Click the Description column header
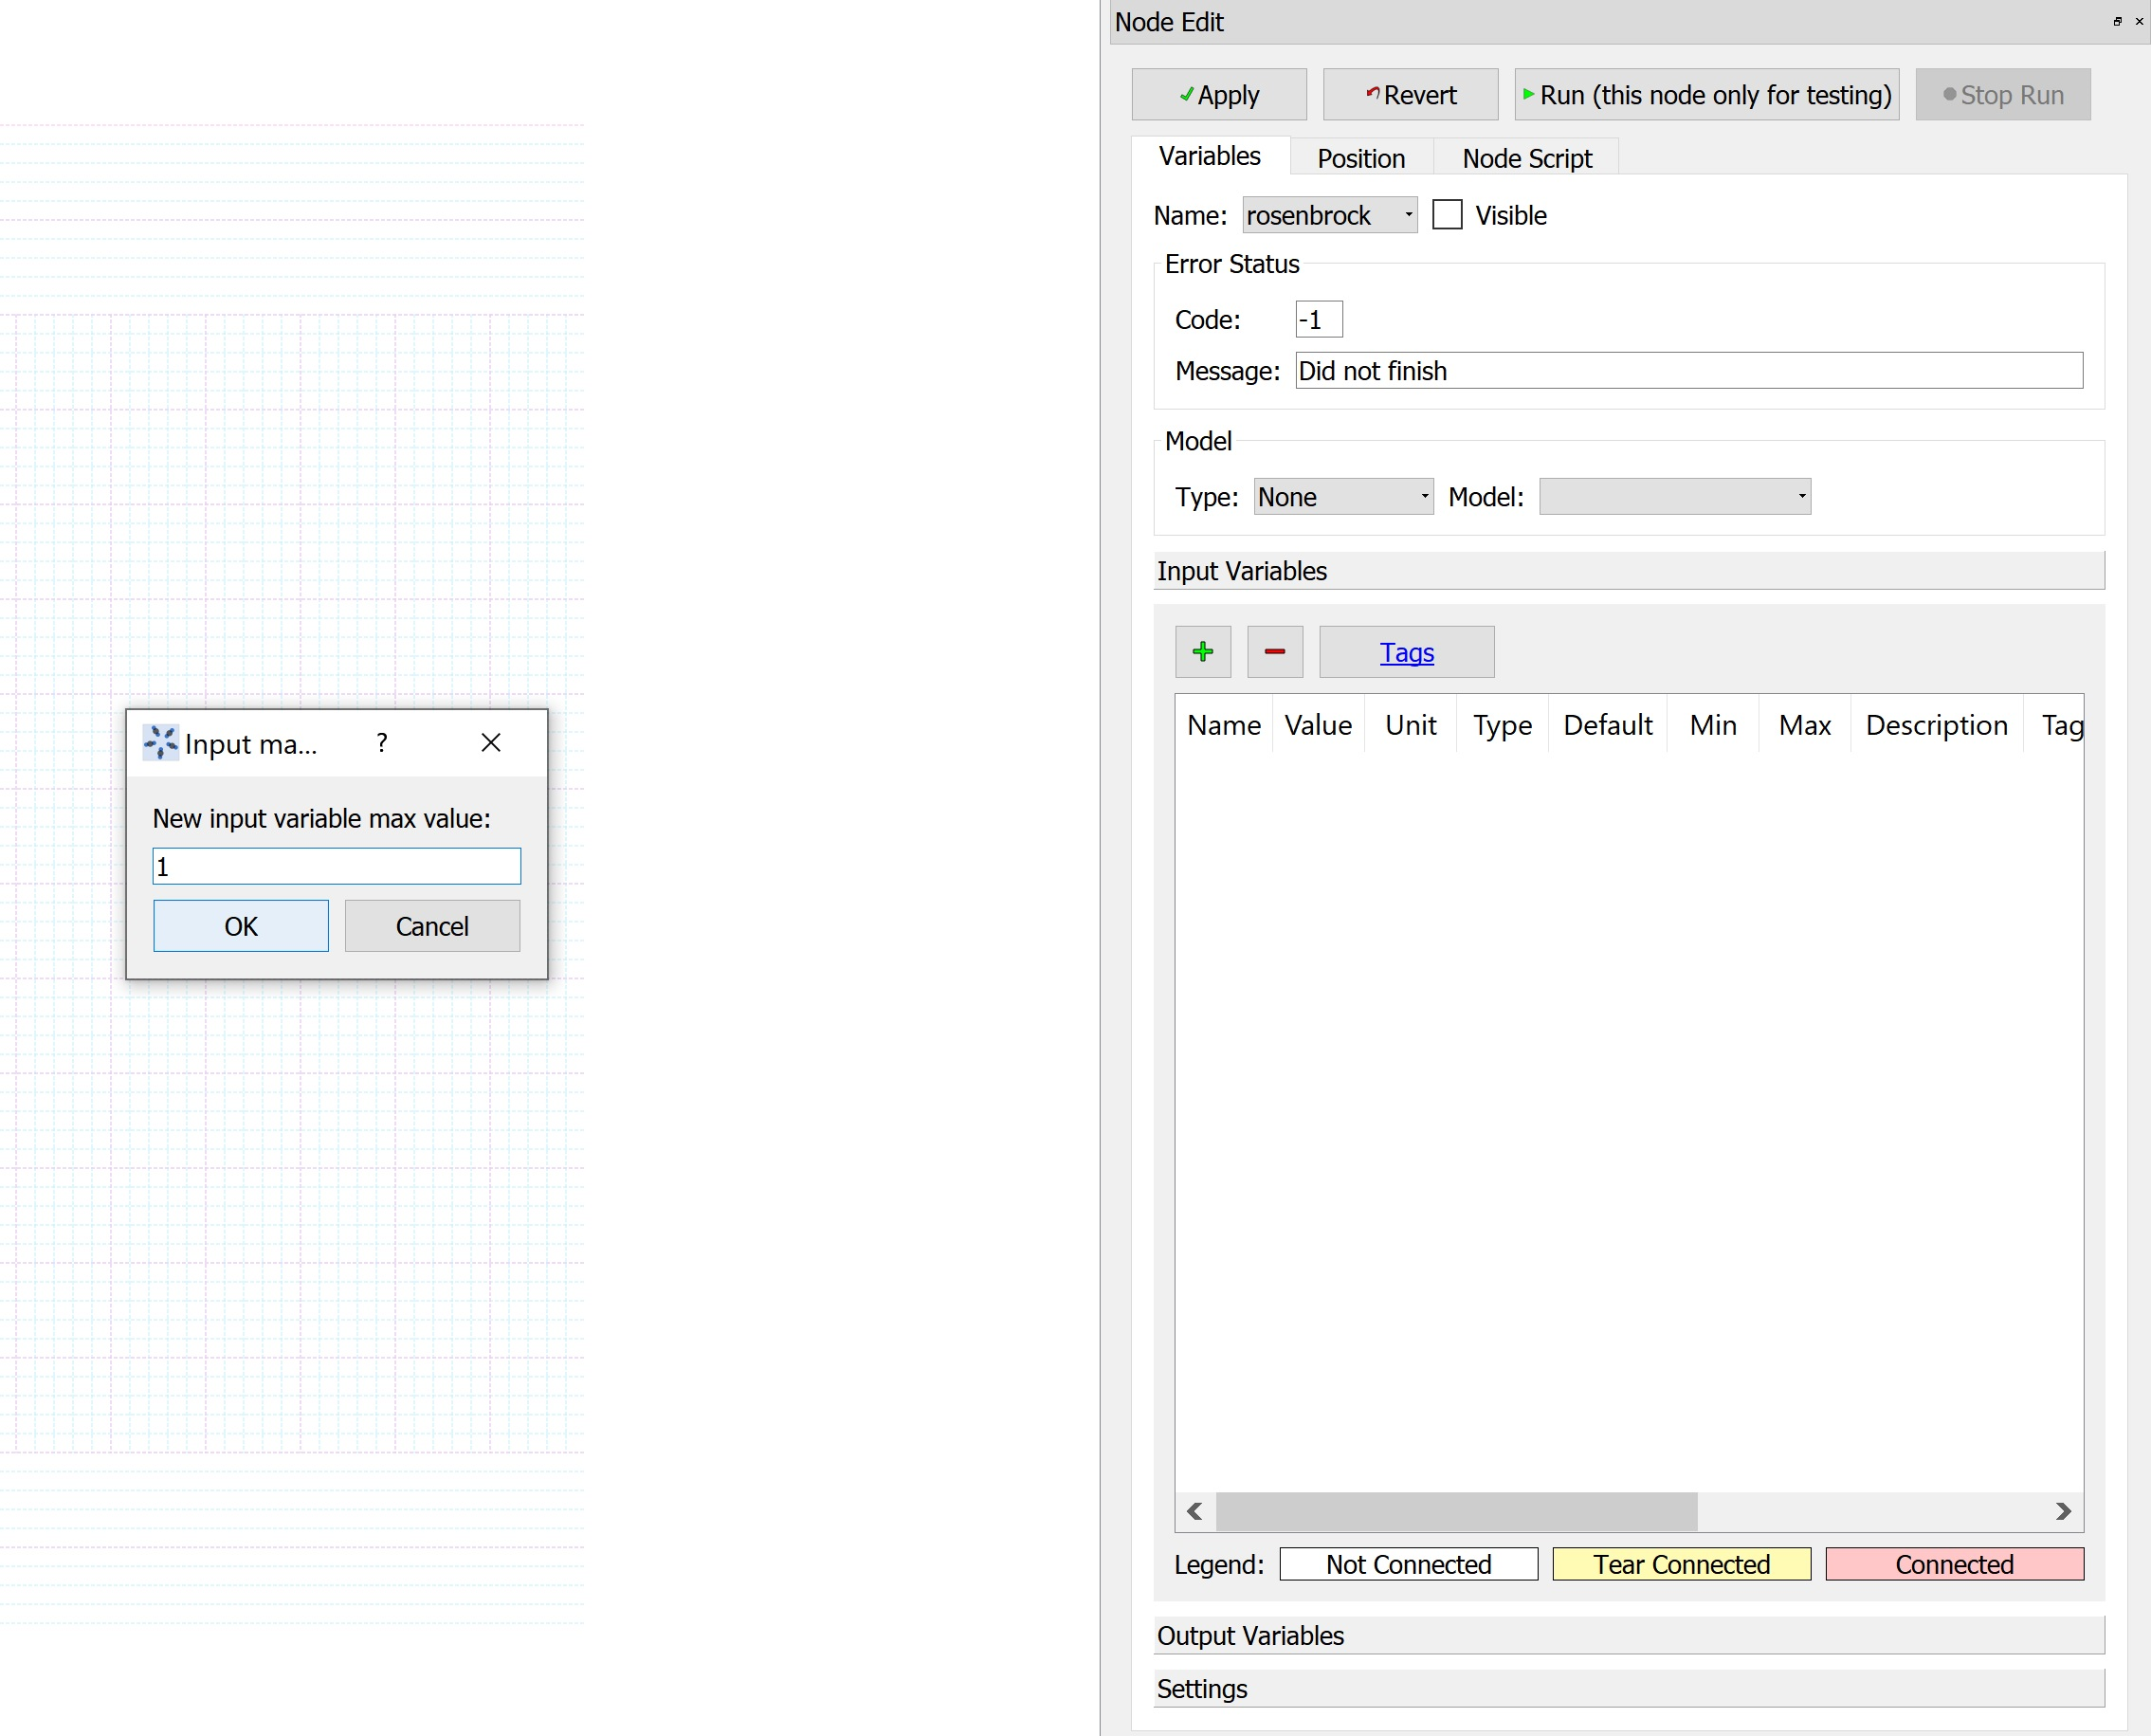2151x1736 pixels. [x=1936, y=725]
